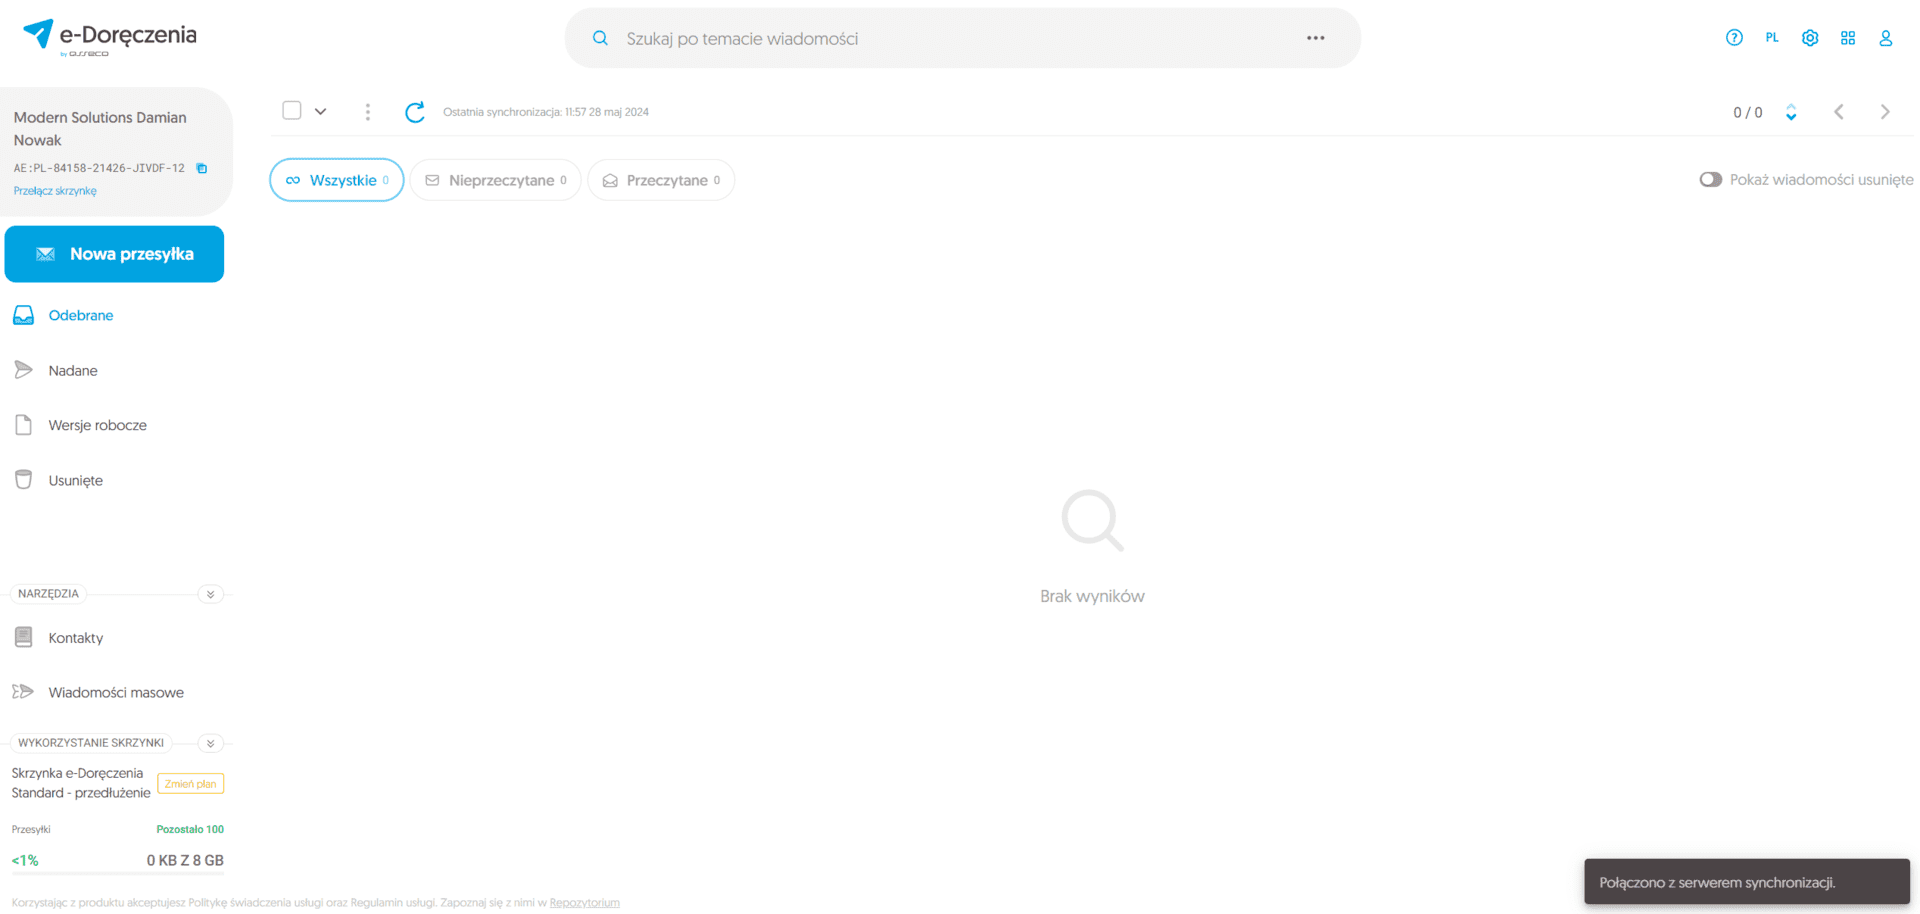Collapse the Narzędzia section
This screenshot has width=1920, height=914.
(210, 594)
